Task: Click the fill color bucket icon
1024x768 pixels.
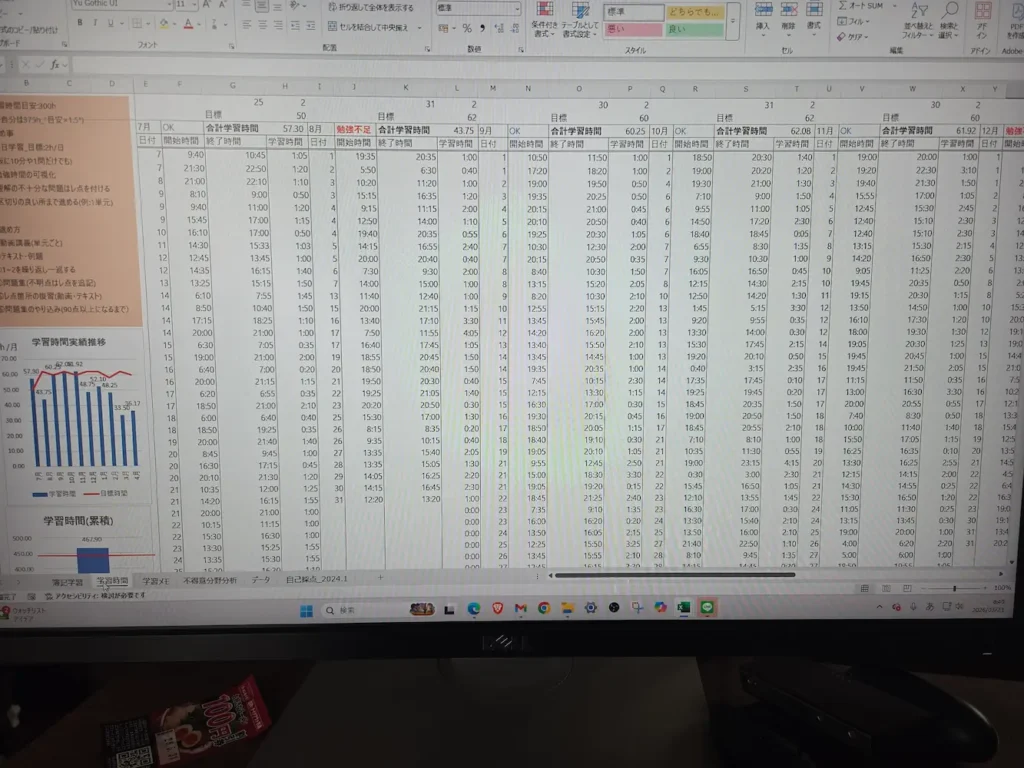Action: pos(166,24)
